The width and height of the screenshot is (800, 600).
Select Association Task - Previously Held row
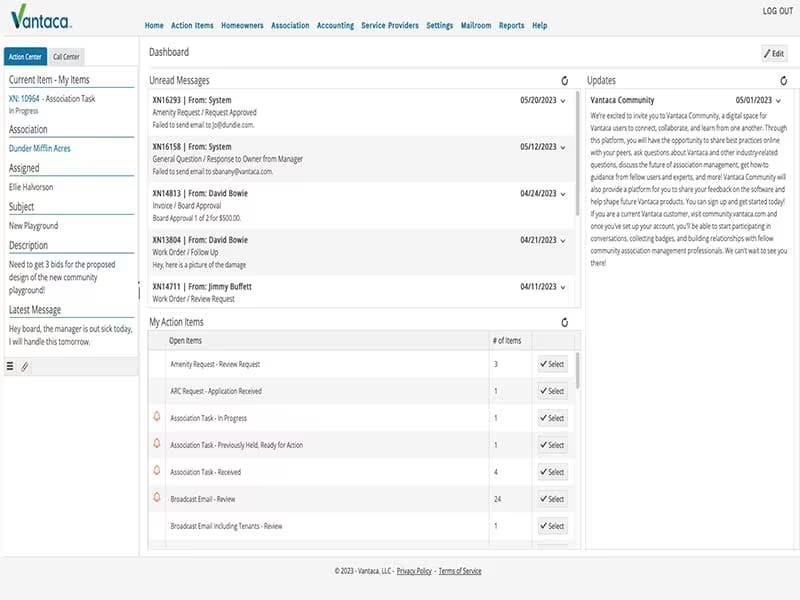pyautogui.click(x=552, y=445)
